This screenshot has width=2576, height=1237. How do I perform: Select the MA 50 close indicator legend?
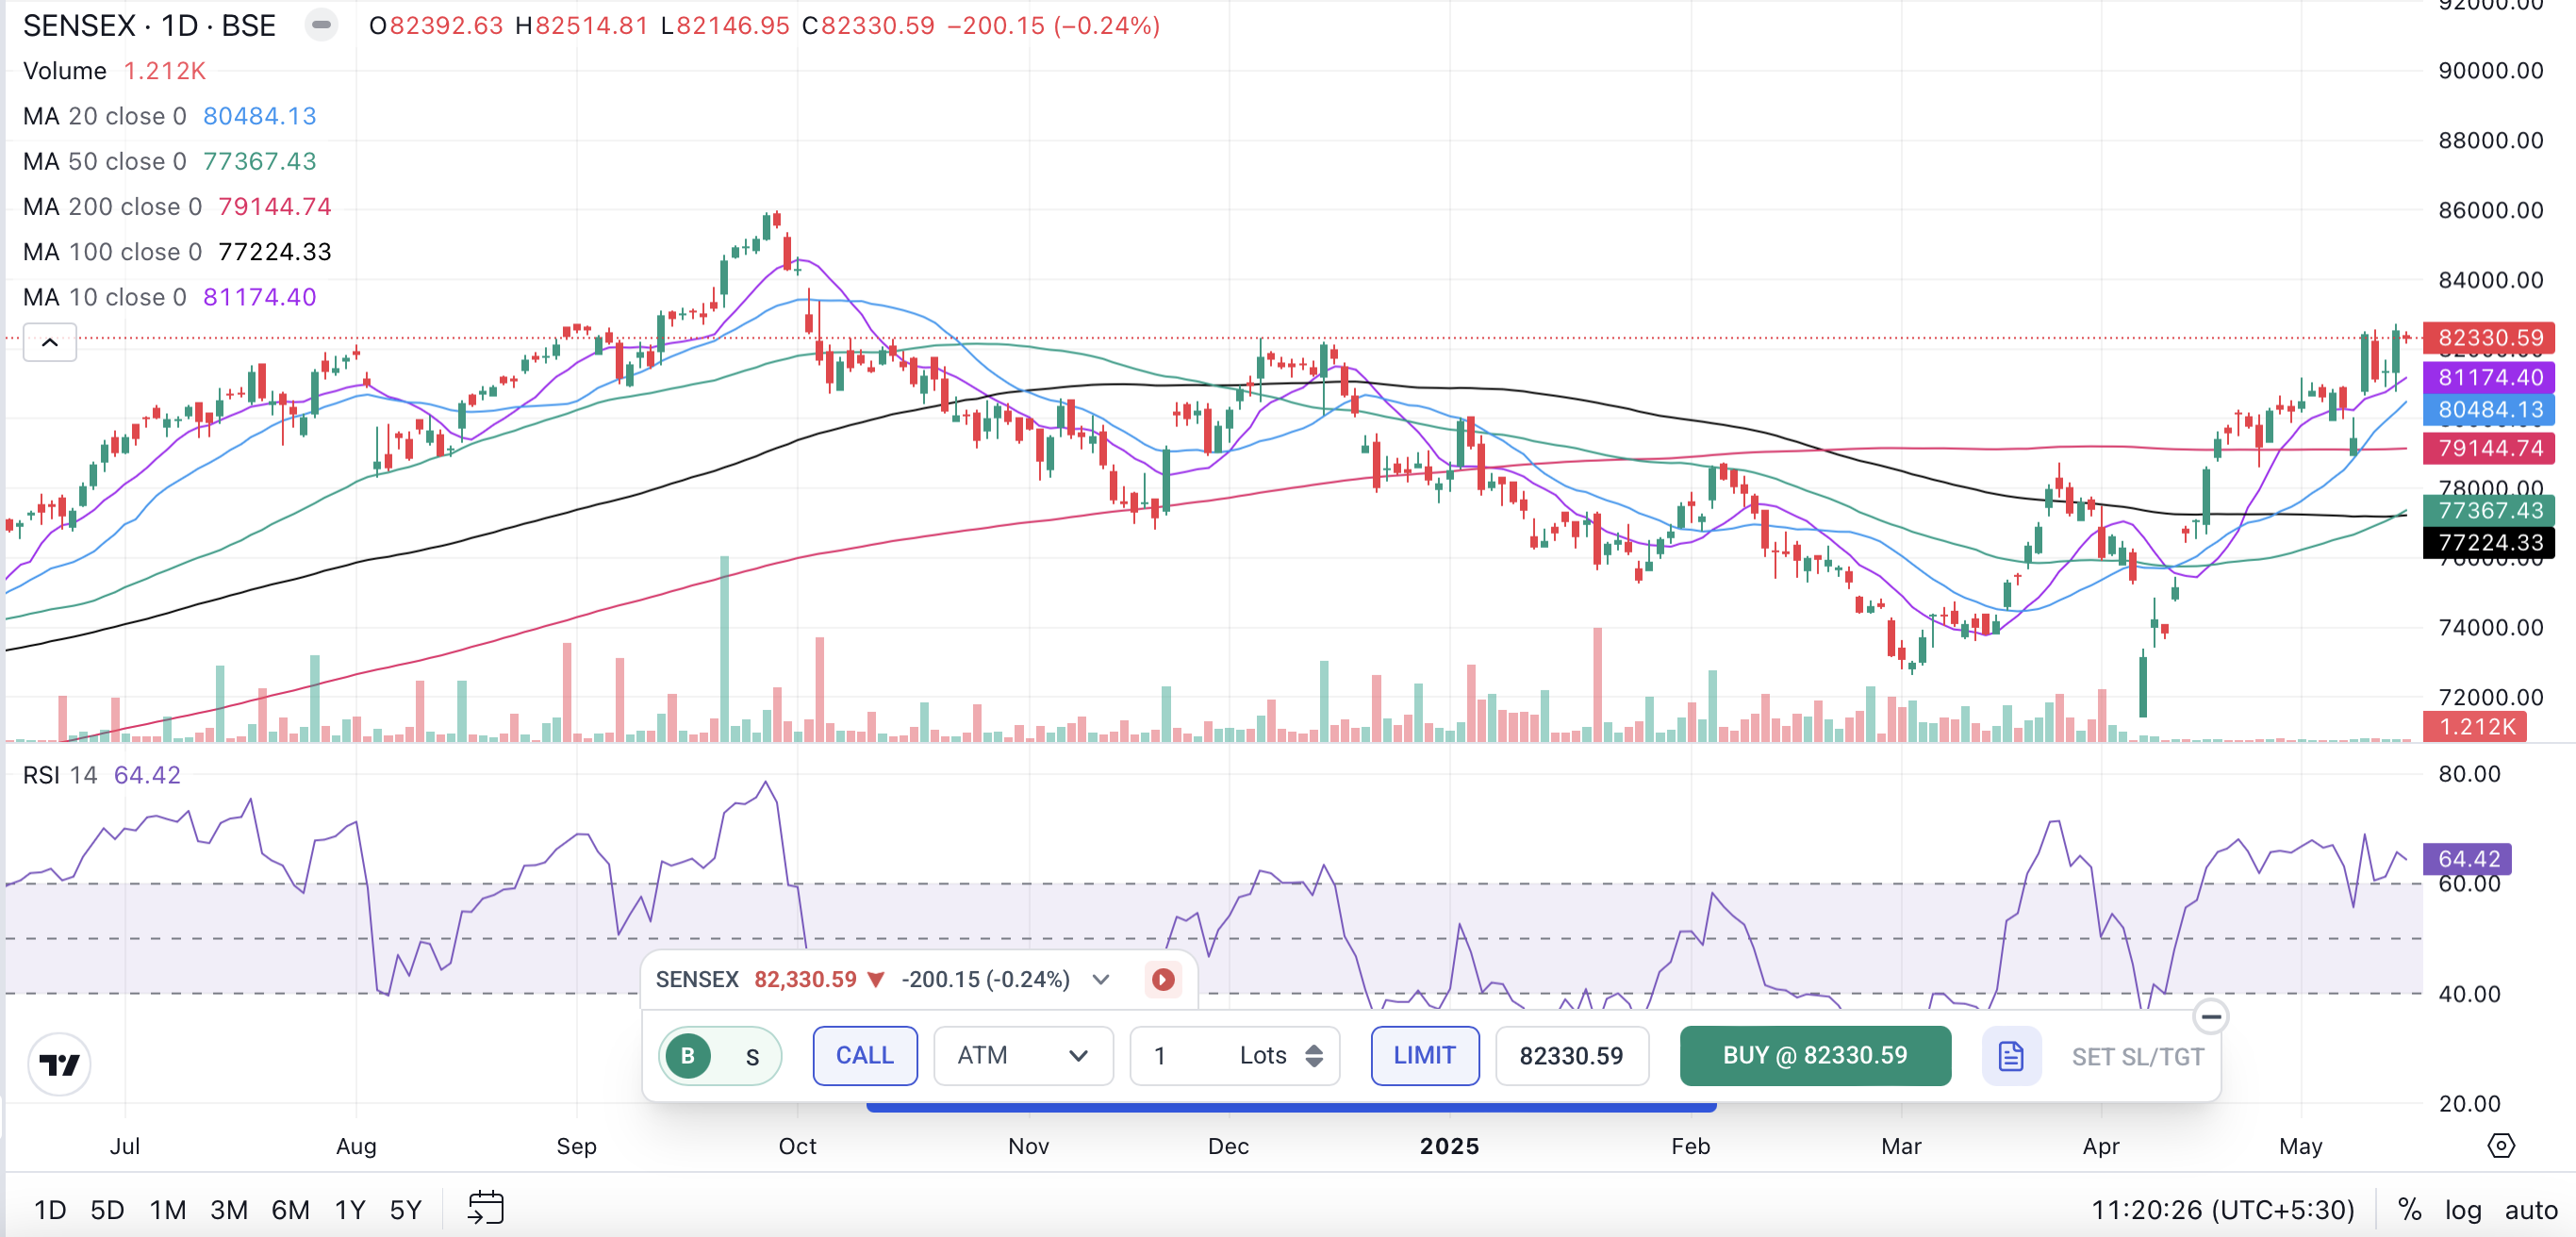point(169,161)
